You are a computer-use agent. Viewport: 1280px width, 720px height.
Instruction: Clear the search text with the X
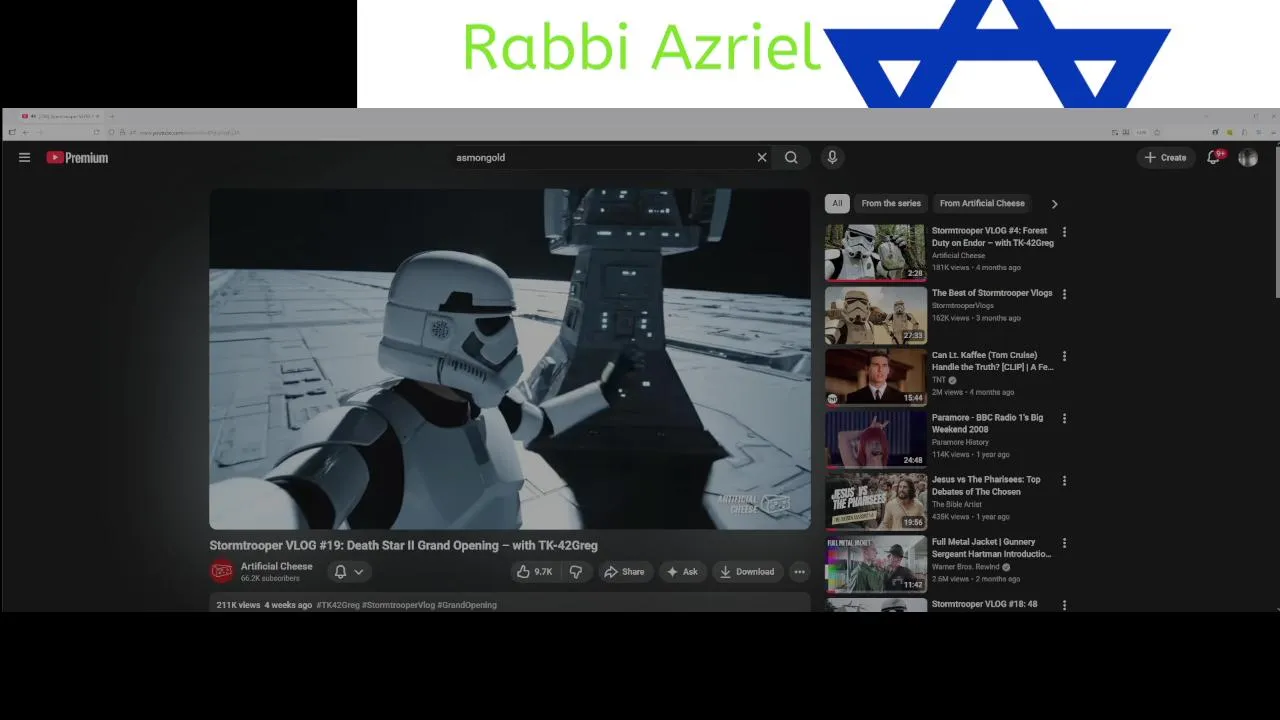coord(762,157)
